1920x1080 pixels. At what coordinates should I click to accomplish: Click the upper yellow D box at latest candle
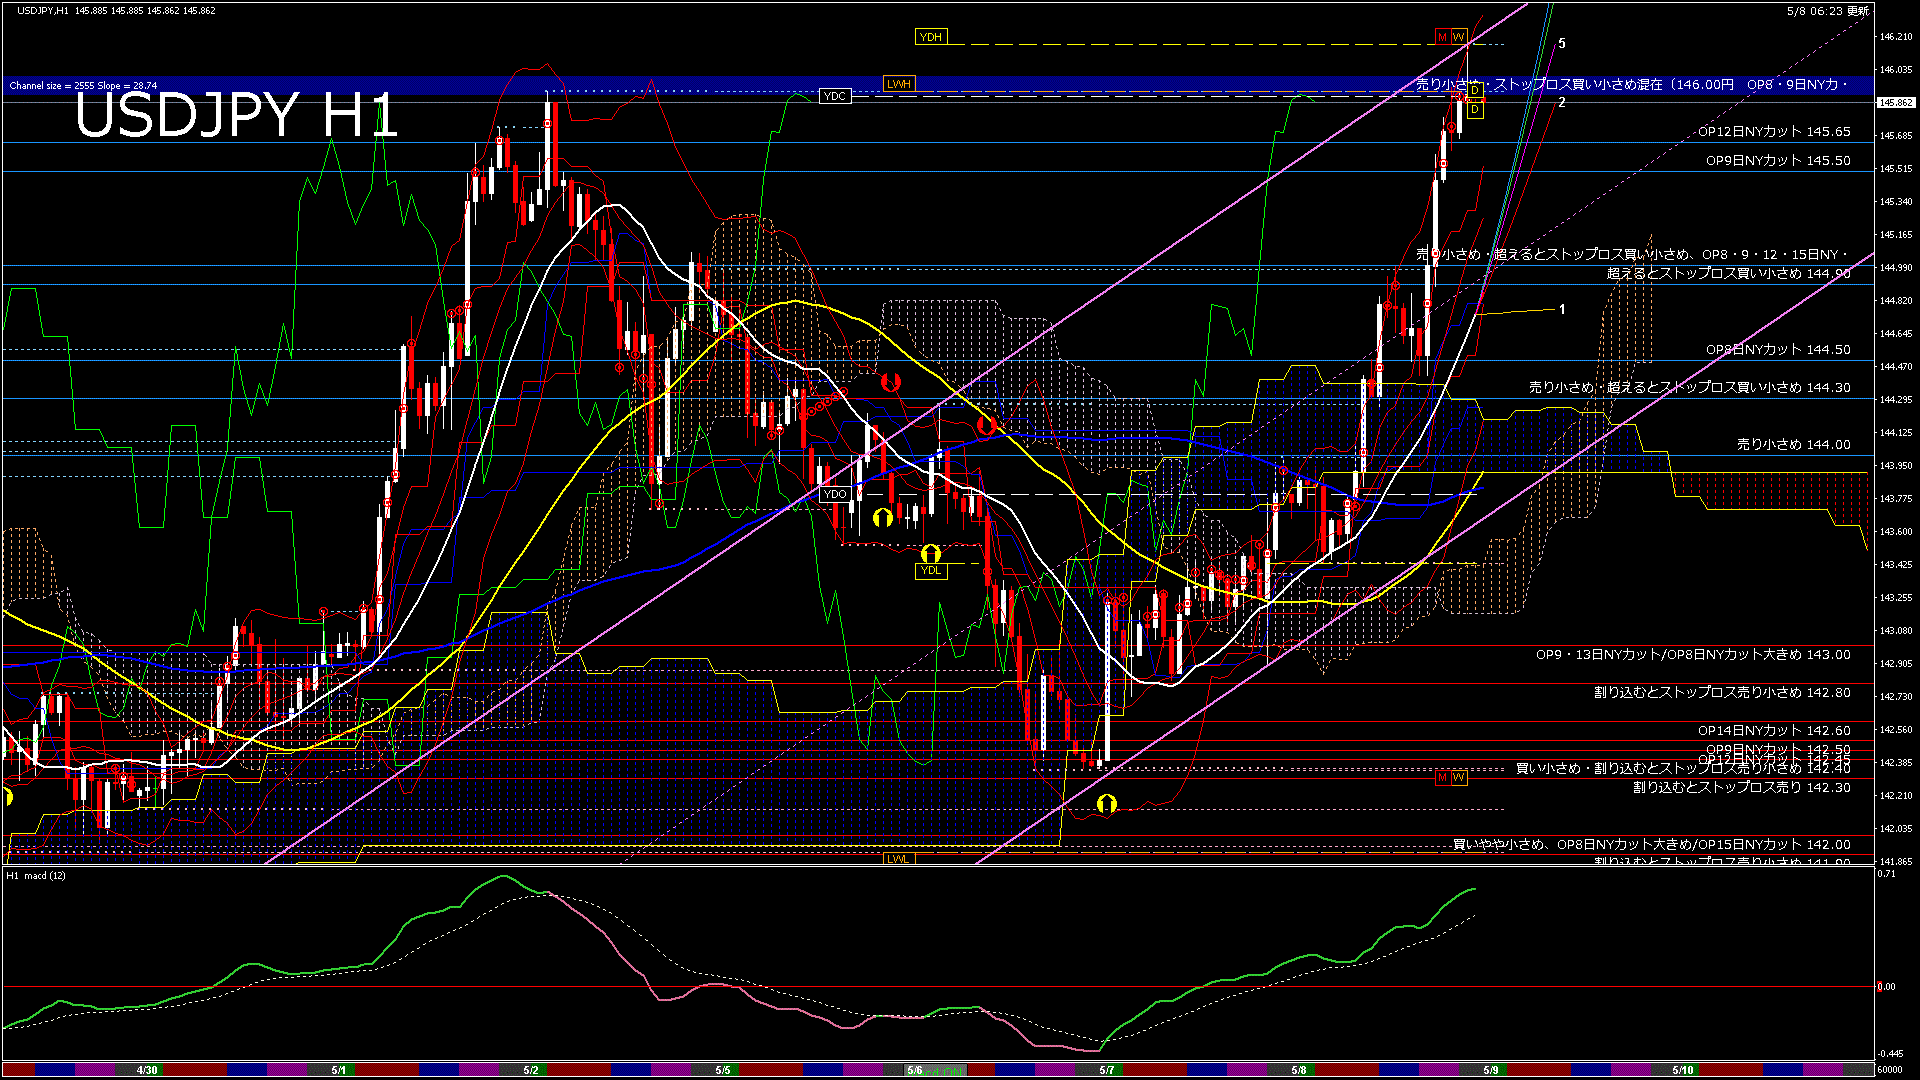(1475, 91)
